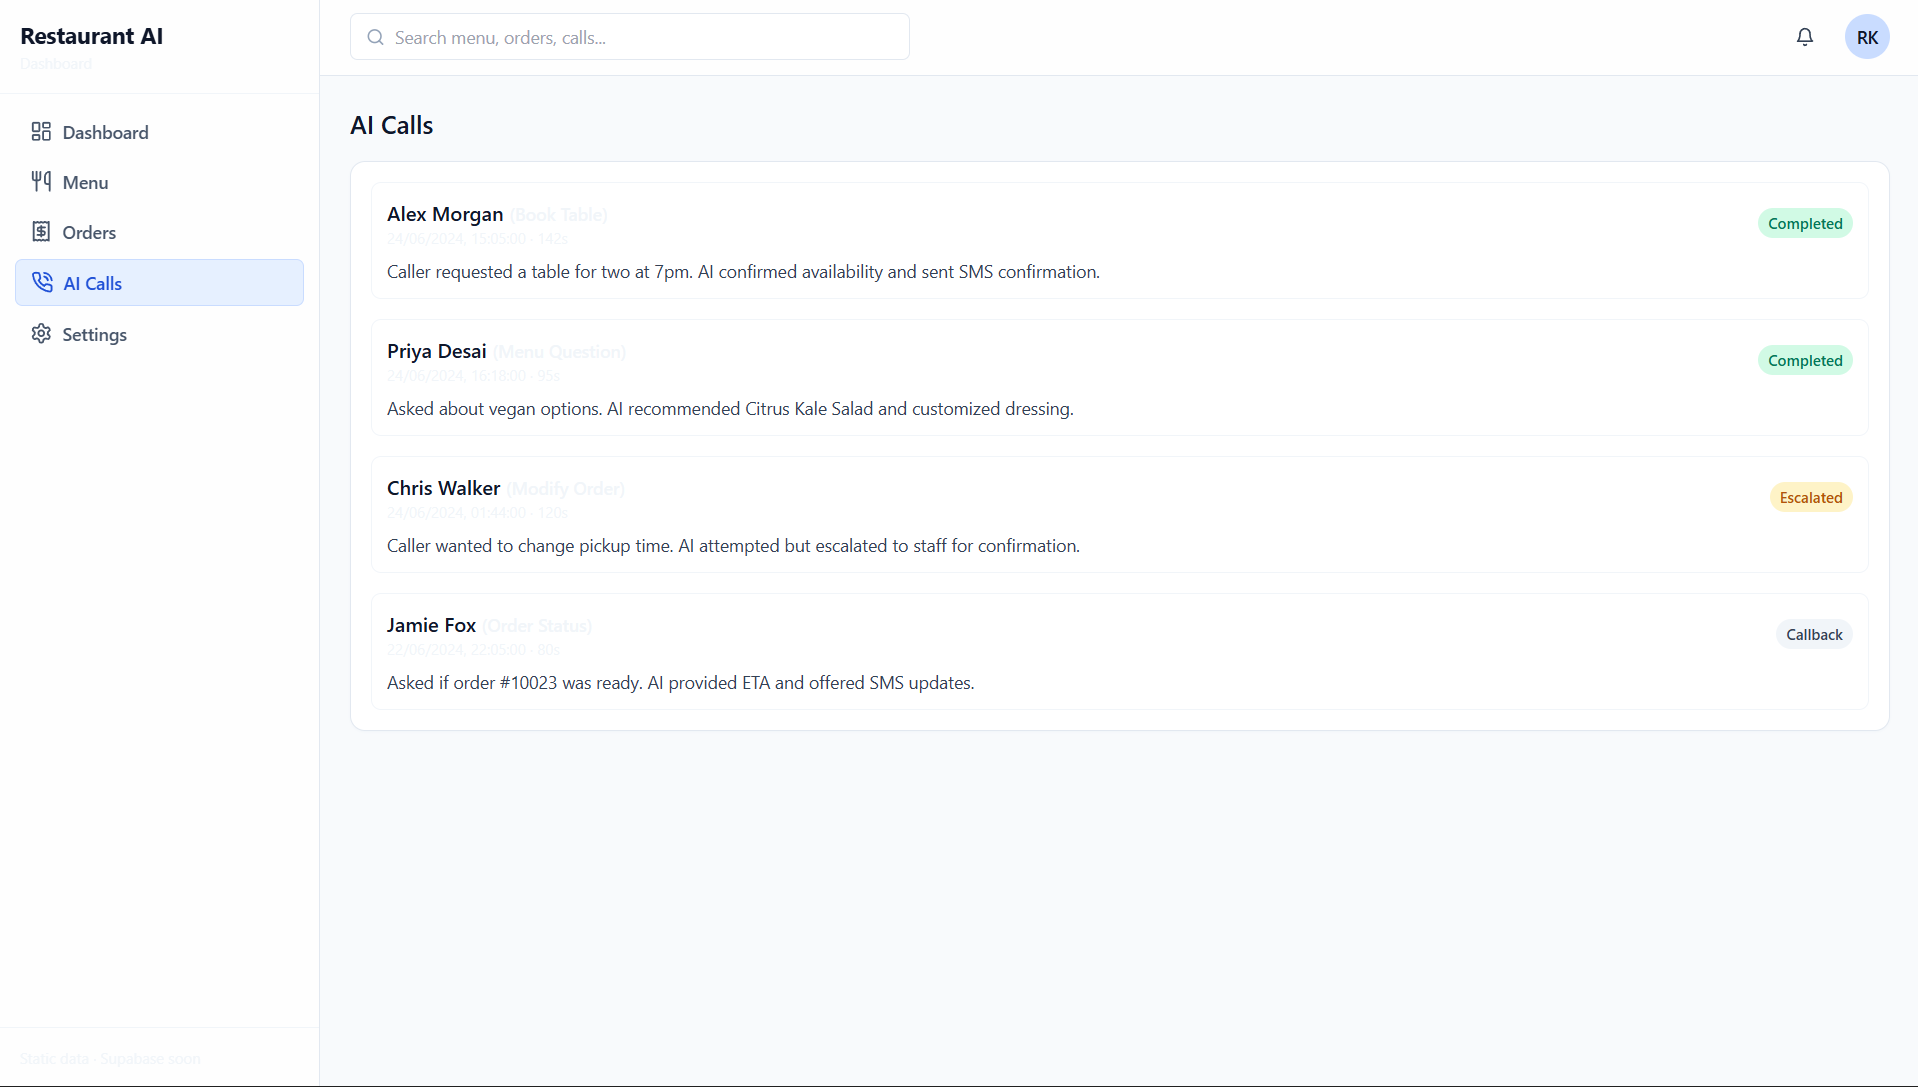This screenshot has height=1087, width=1918.
Task: Click the Escalated badge on Chris Walker
Action: [x=1811, y=498]
